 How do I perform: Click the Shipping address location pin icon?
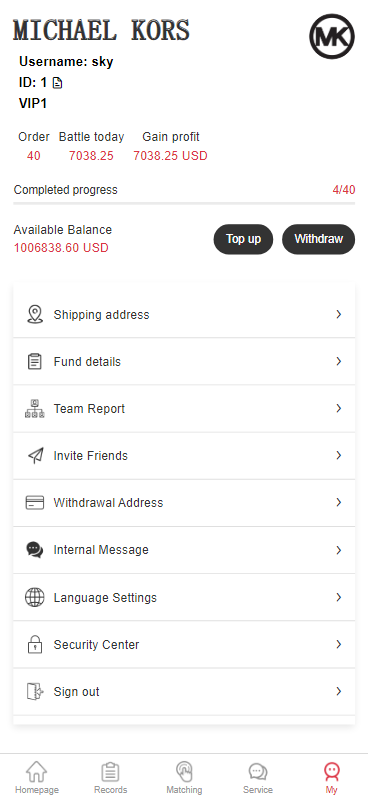coord(35,315)
